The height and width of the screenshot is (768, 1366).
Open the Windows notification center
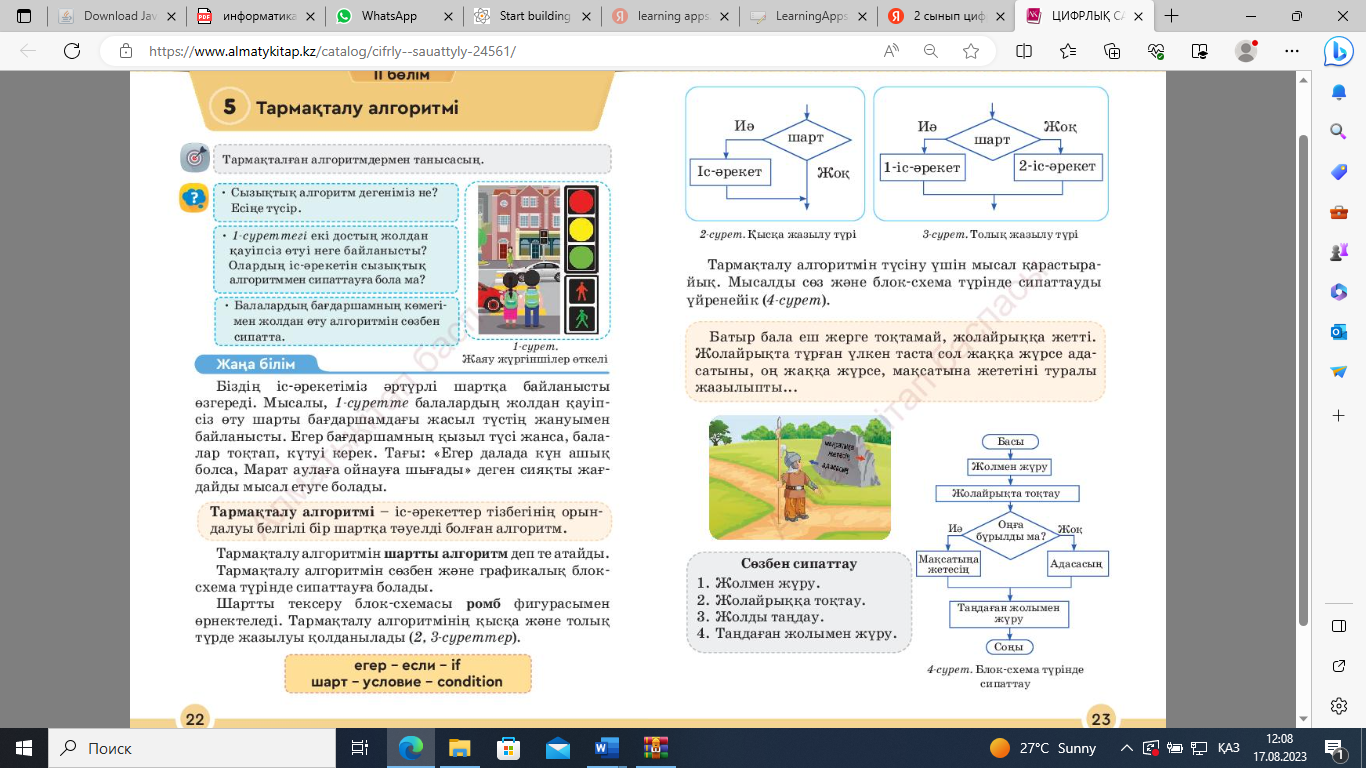pos(1333,748)
